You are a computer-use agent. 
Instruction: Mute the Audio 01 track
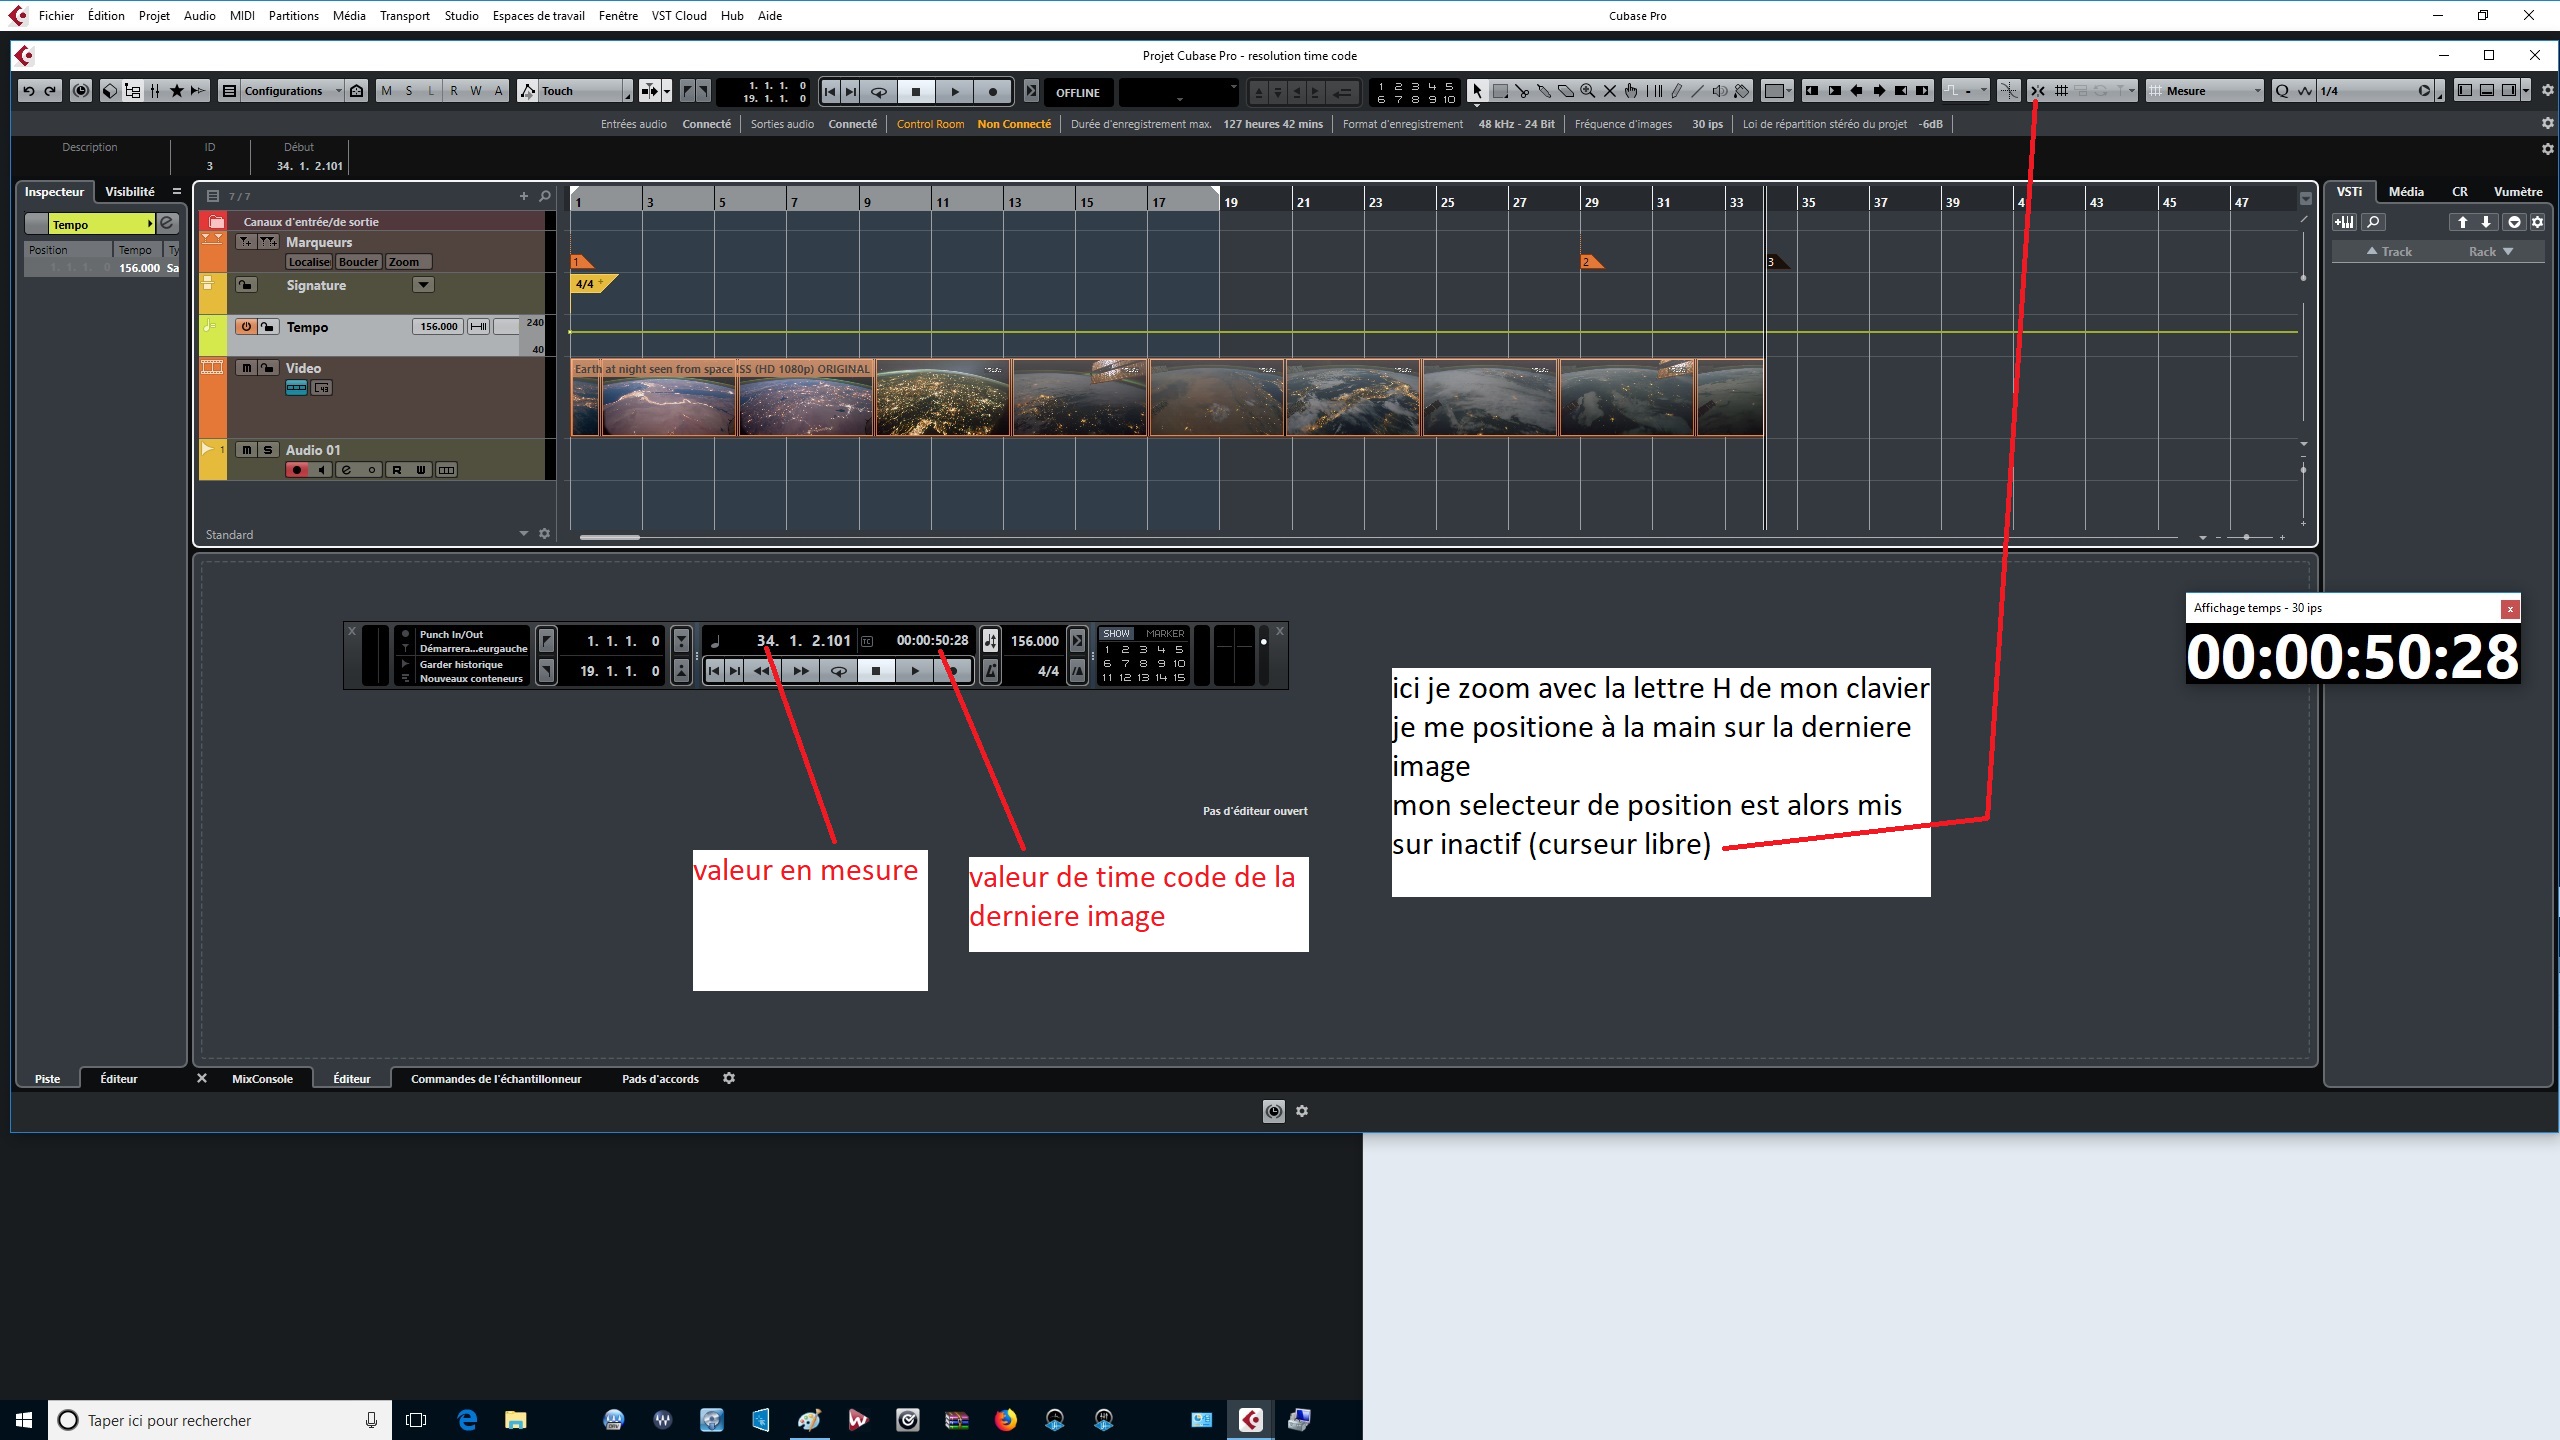246,450
